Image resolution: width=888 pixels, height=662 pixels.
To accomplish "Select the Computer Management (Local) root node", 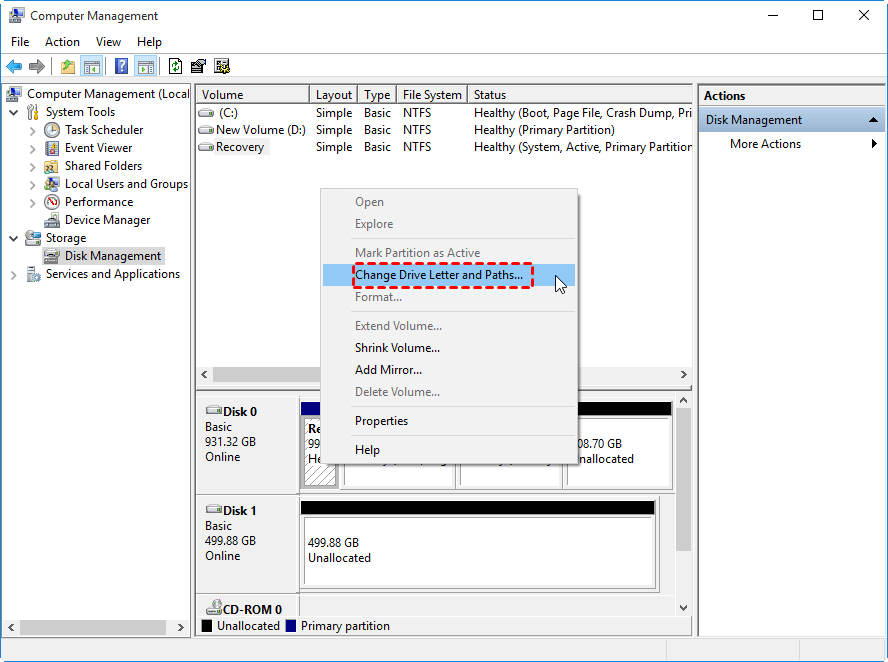I will coord(108,94).
